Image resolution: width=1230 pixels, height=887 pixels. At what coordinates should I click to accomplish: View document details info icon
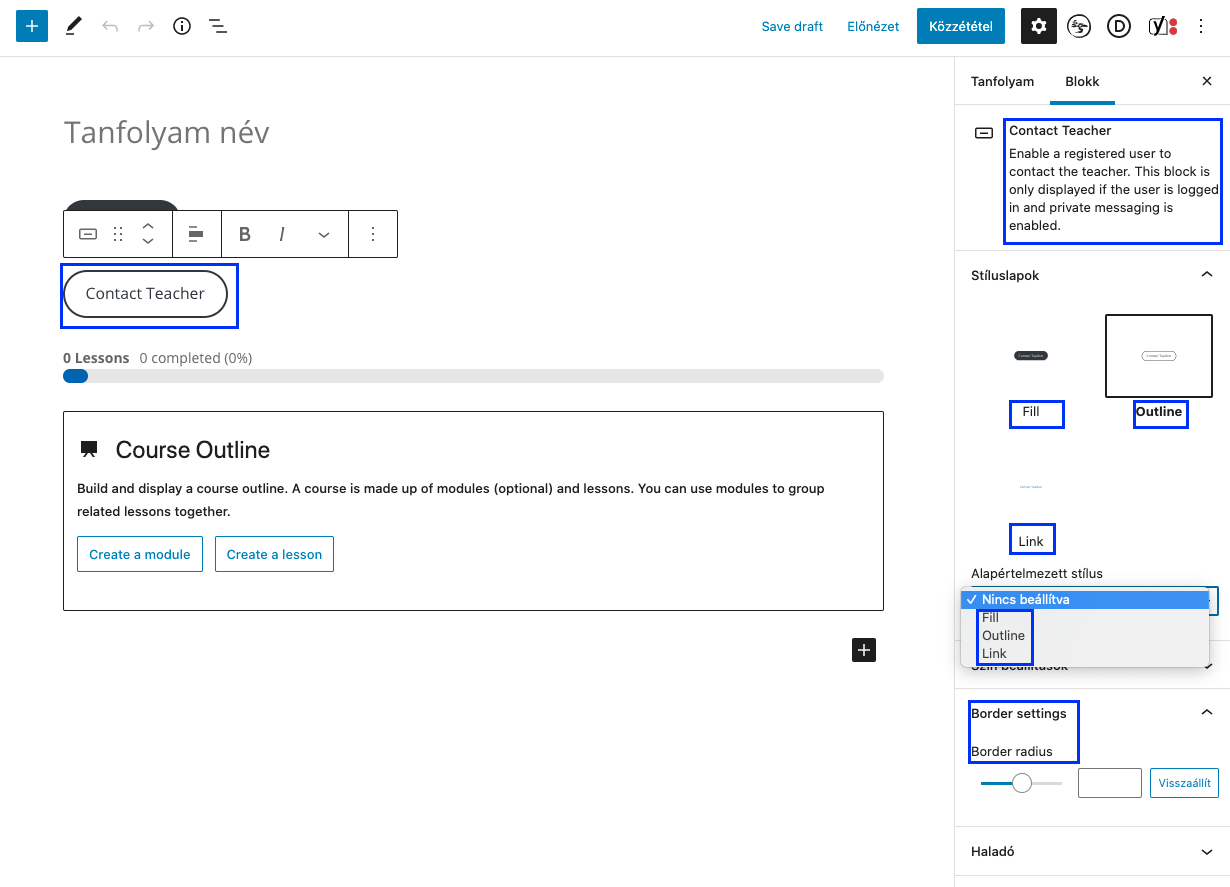pos(181,26)
